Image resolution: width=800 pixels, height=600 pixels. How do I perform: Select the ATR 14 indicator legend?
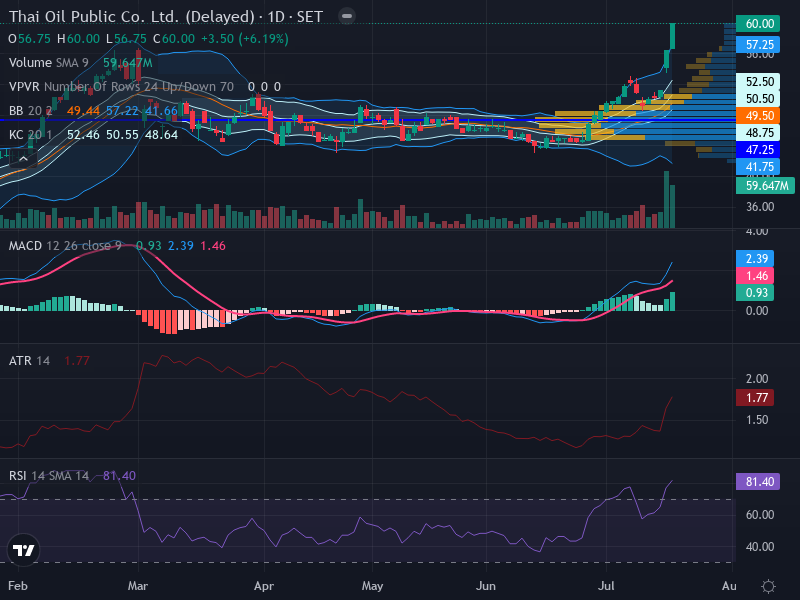(29, 361)
